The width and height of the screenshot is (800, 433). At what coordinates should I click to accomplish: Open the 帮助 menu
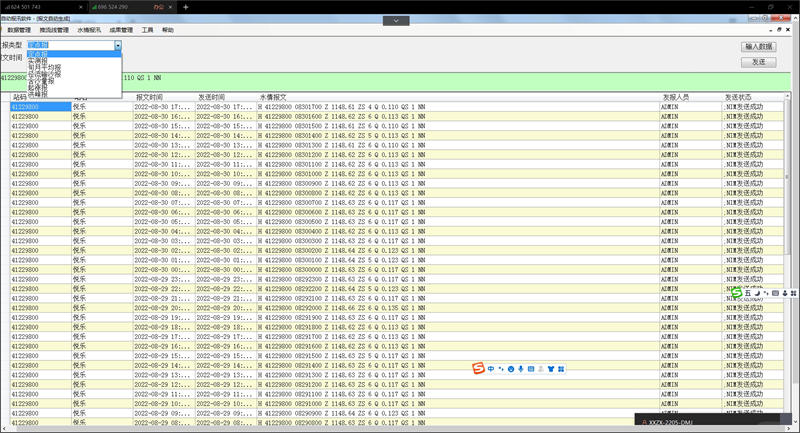pos(168,30)
